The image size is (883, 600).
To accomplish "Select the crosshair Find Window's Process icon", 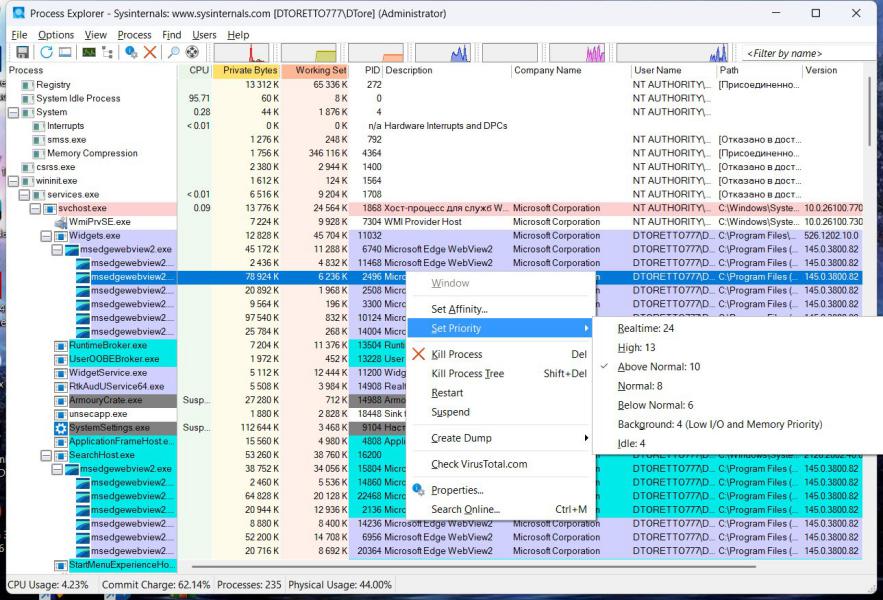I will click(x=192, y=52).
